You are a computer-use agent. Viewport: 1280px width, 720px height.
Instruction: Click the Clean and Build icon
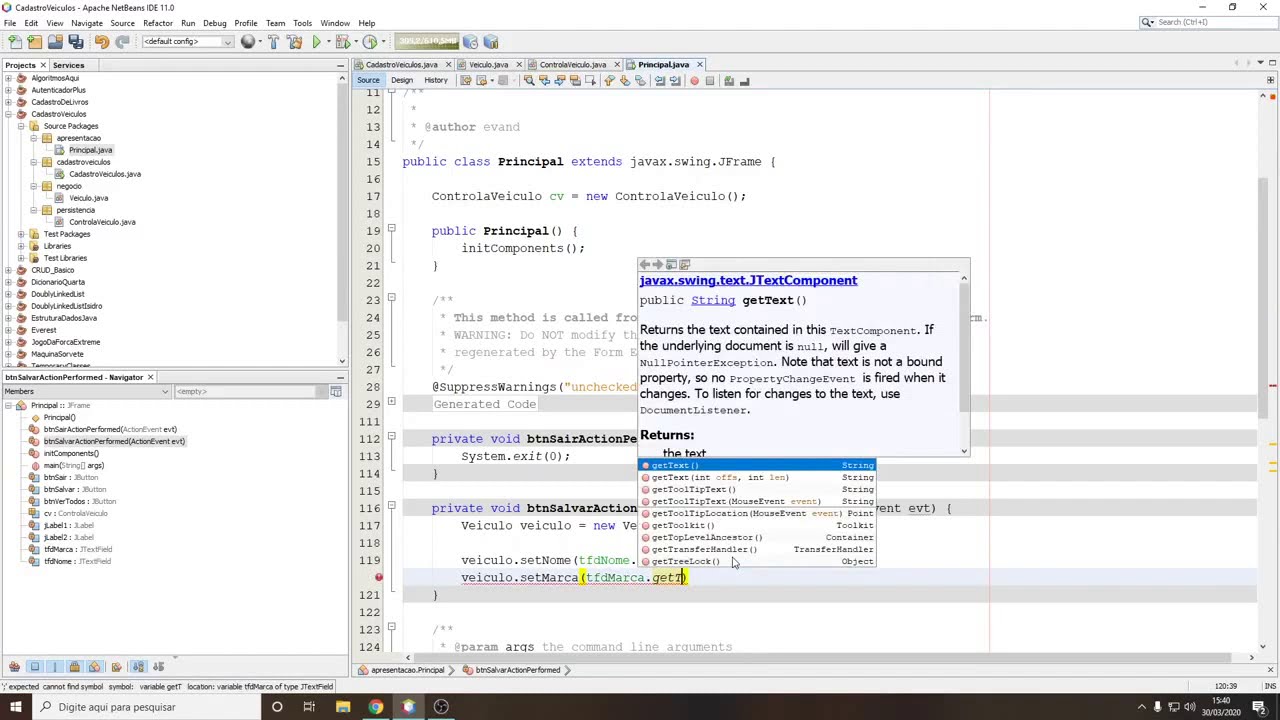[x=294, y=42]
